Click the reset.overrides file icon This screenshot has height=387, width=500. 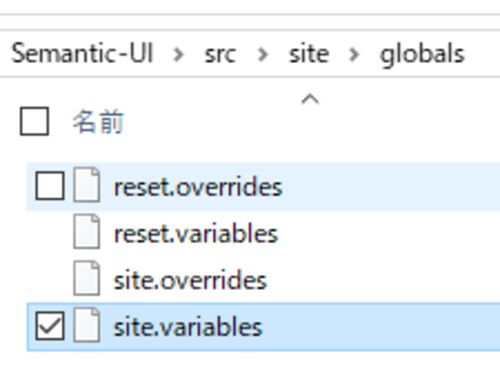[x=87, y=185]
